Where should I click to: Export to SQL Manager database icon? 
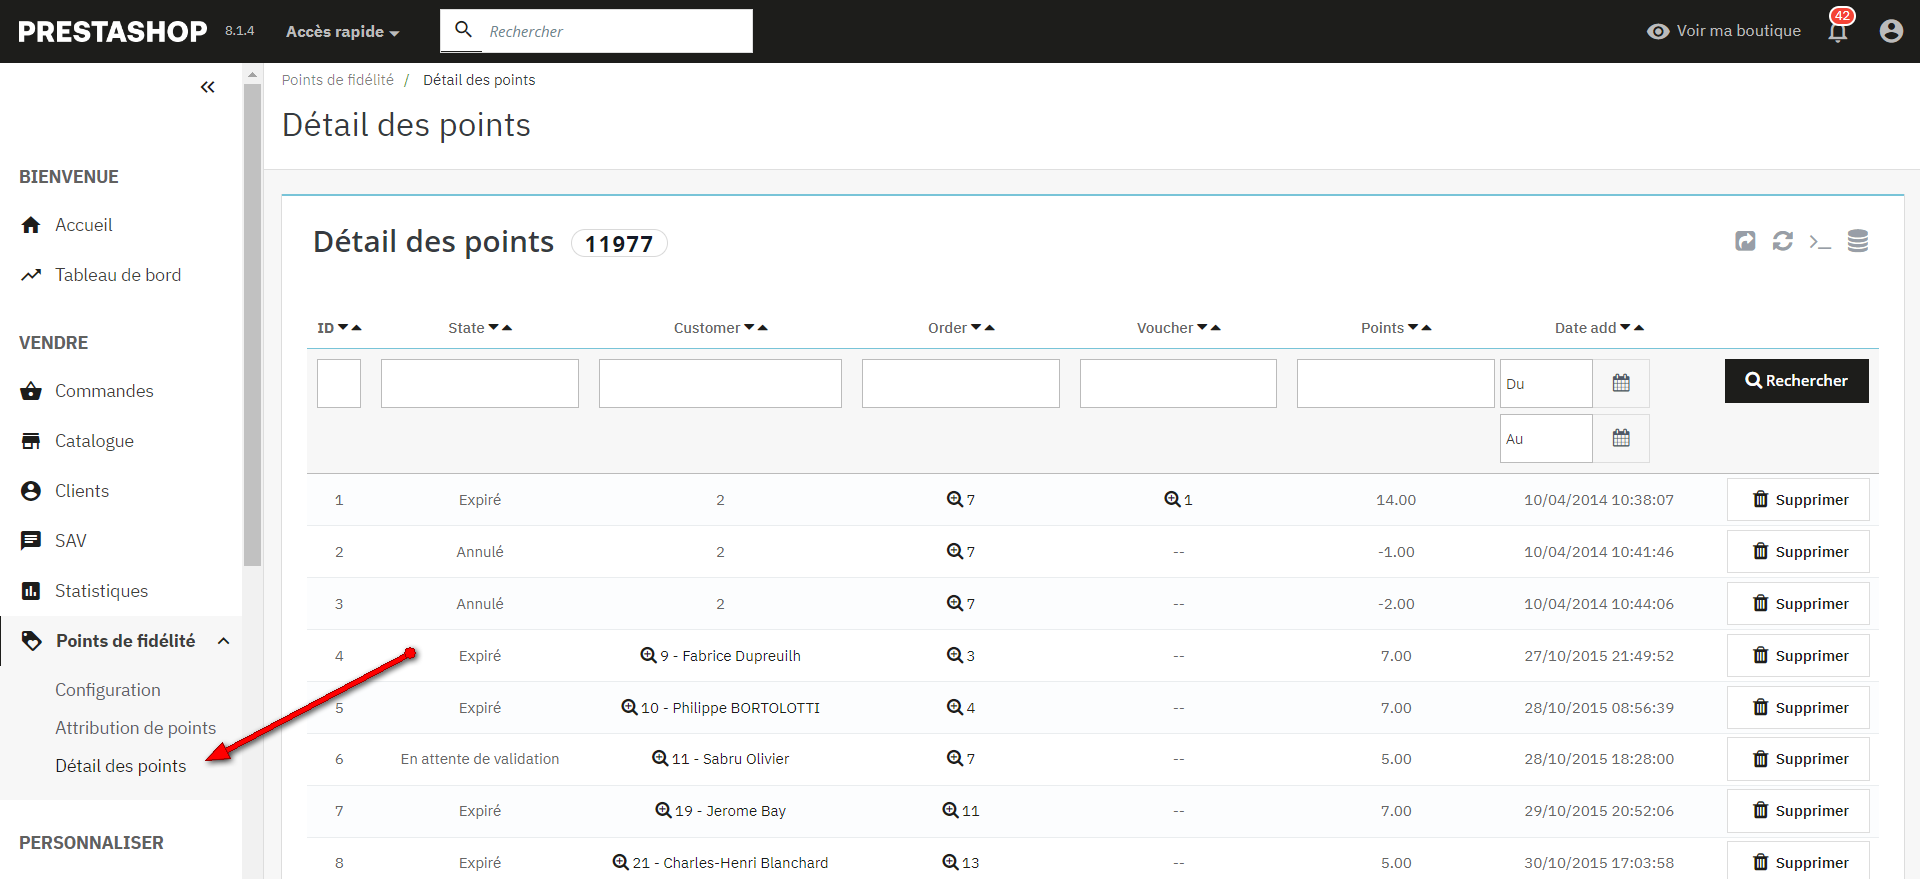[1858, 241]
